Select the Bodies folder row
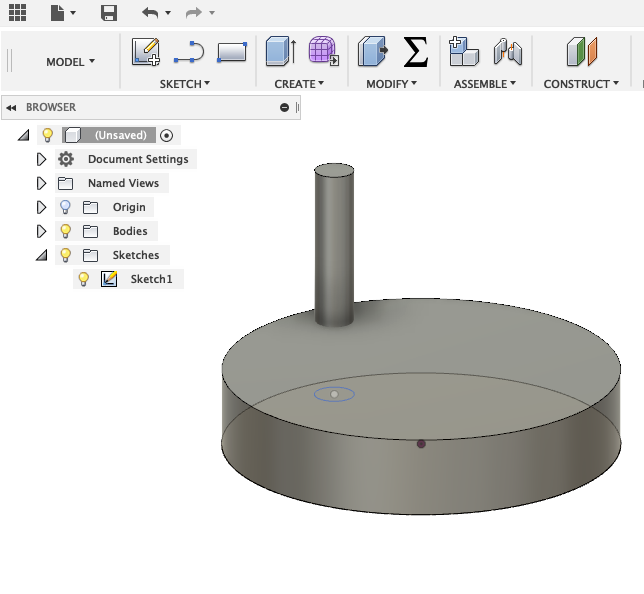 click(x=106, y=231)
